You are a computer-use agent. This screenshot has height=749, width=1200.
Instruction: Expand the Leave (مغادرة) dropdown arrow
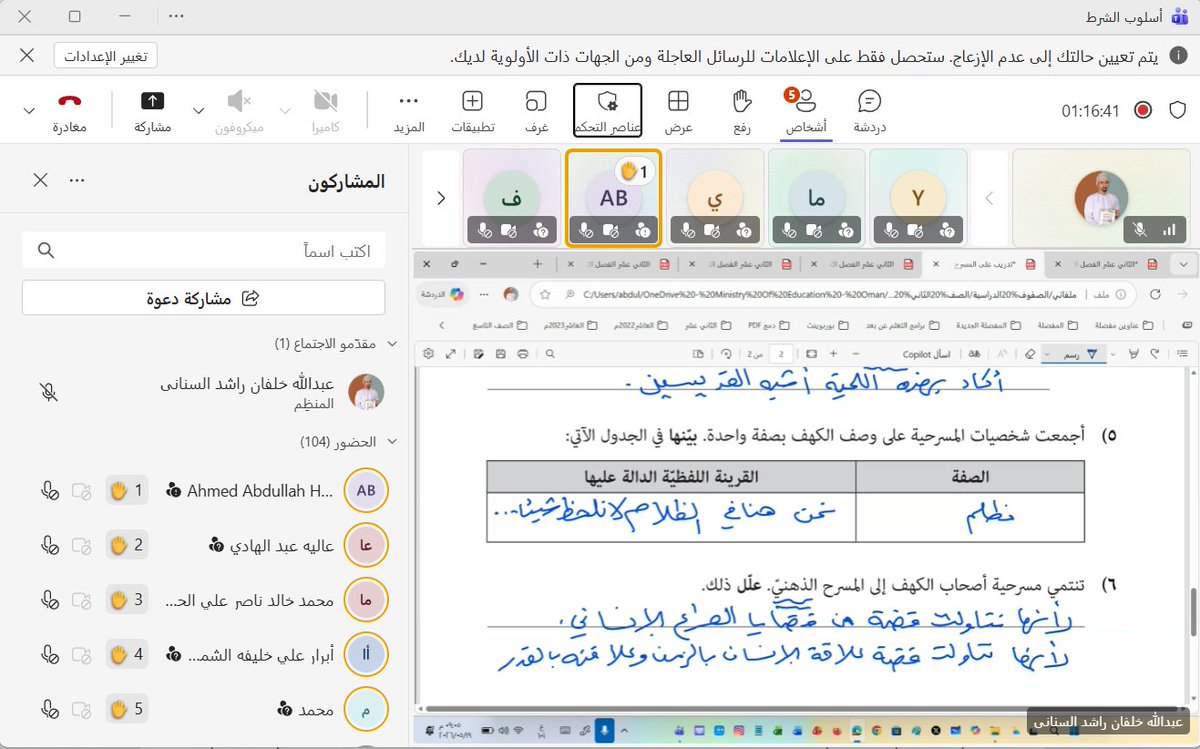pos(28,110)
